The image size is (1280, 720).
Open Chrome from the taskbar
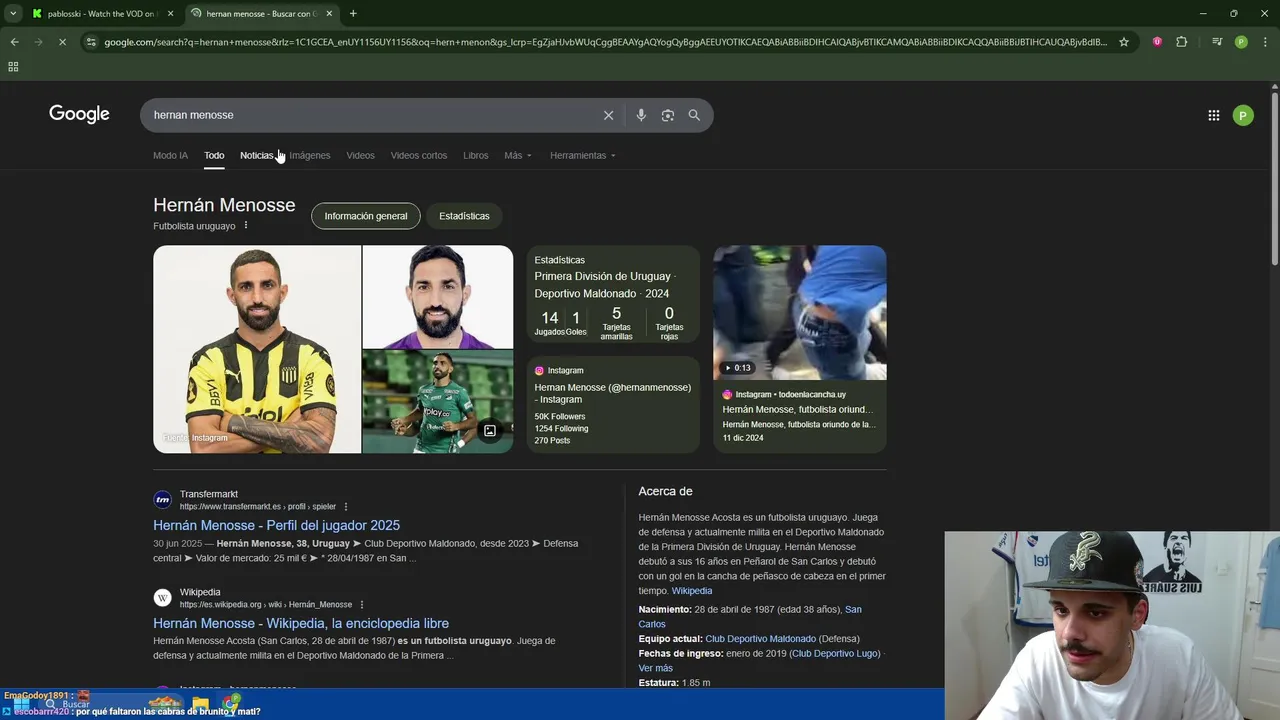pos(231,704)
